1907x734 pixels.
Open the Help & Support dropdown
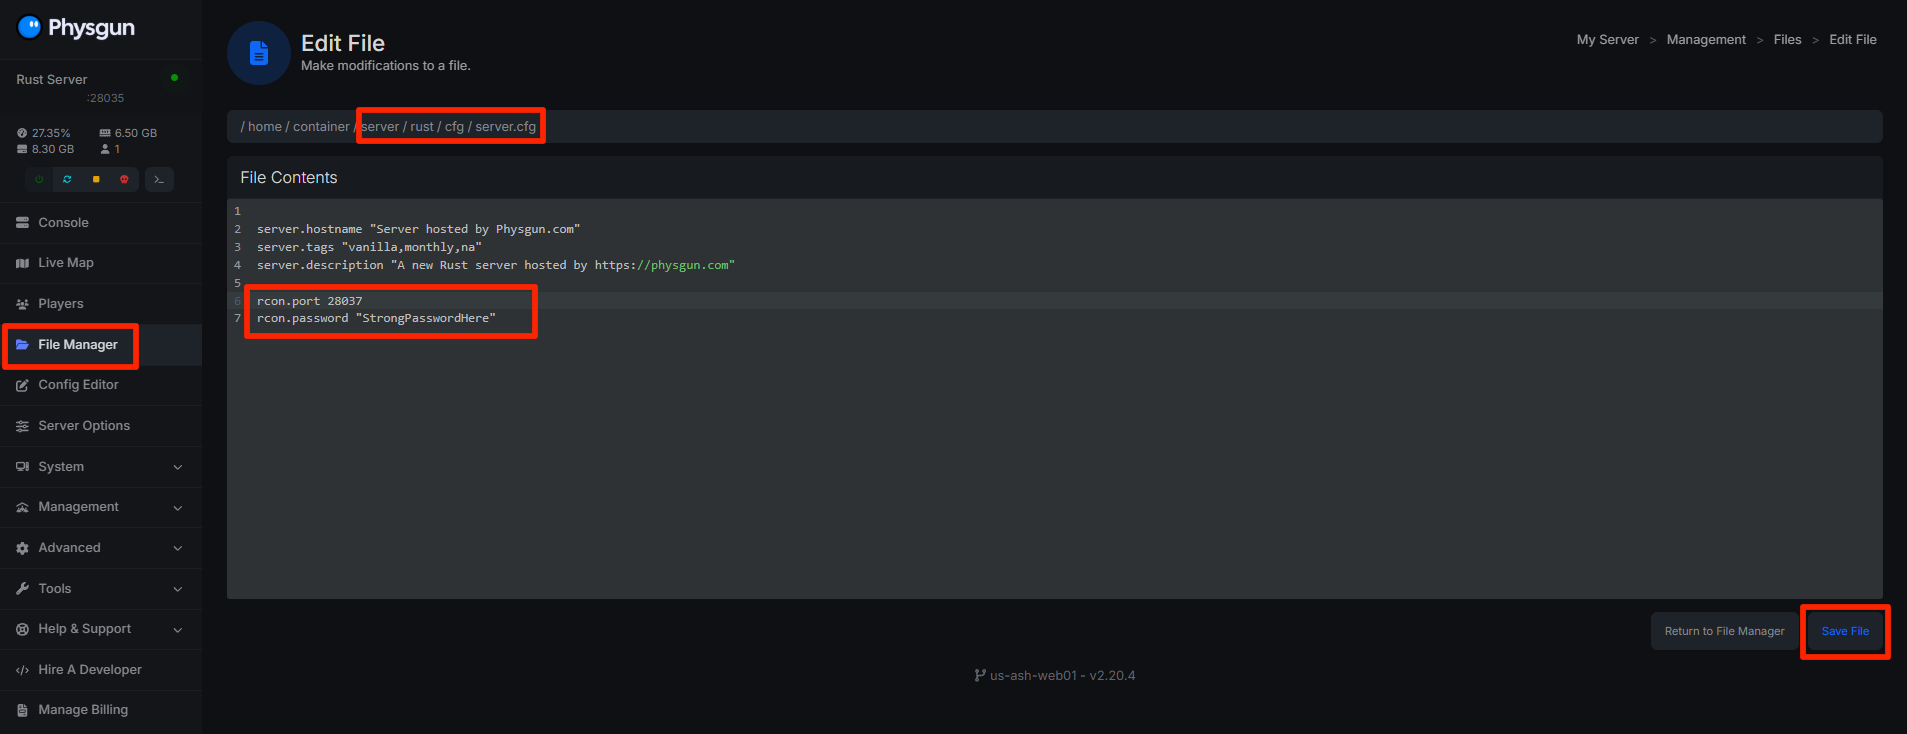100,629
